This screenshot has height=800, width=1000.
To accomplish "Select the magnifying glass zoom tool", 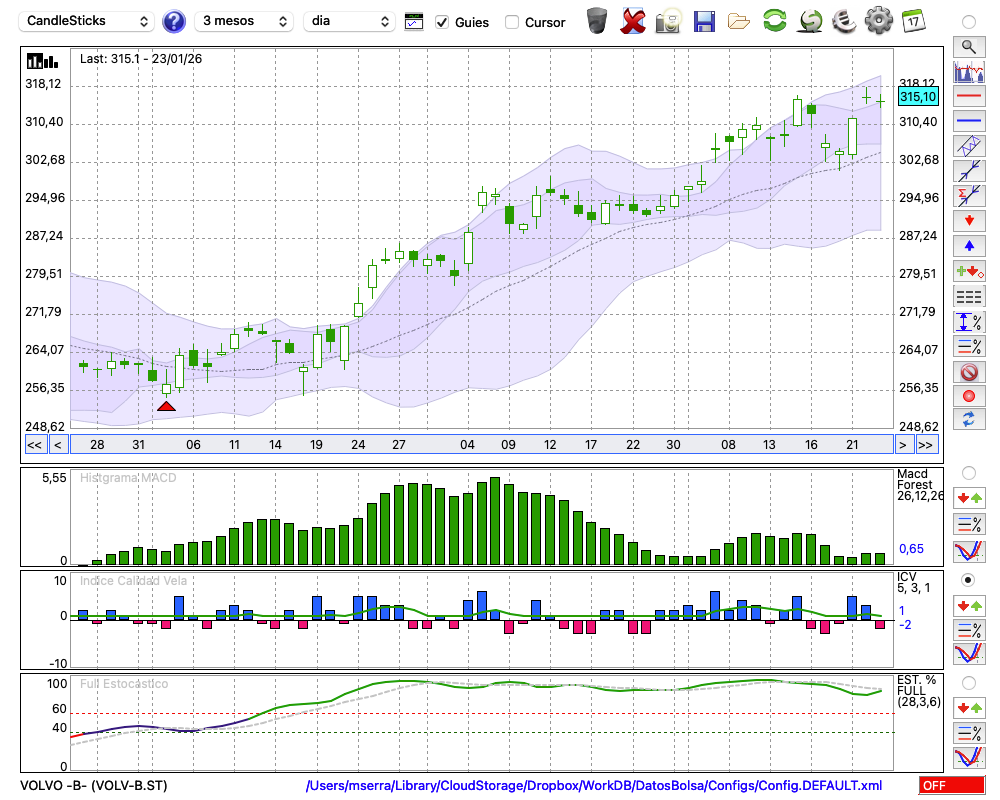I will click(x=968, y=46).
